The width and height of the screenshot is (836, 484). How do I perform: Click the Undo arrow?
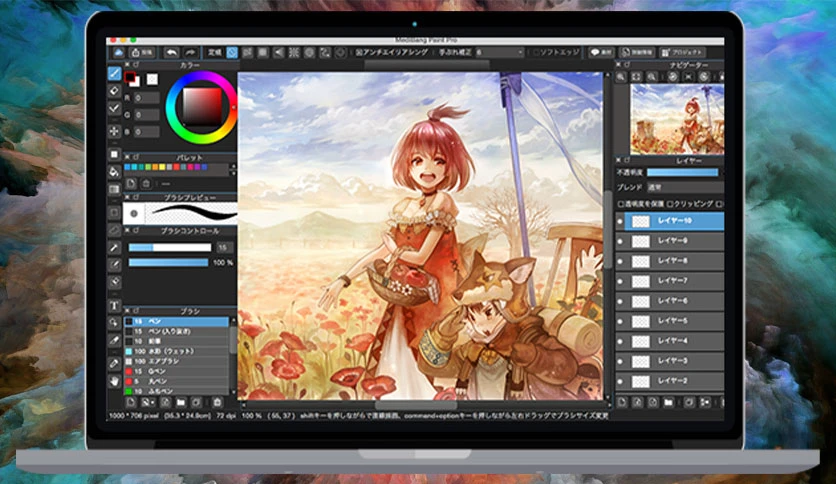point(171,52)
